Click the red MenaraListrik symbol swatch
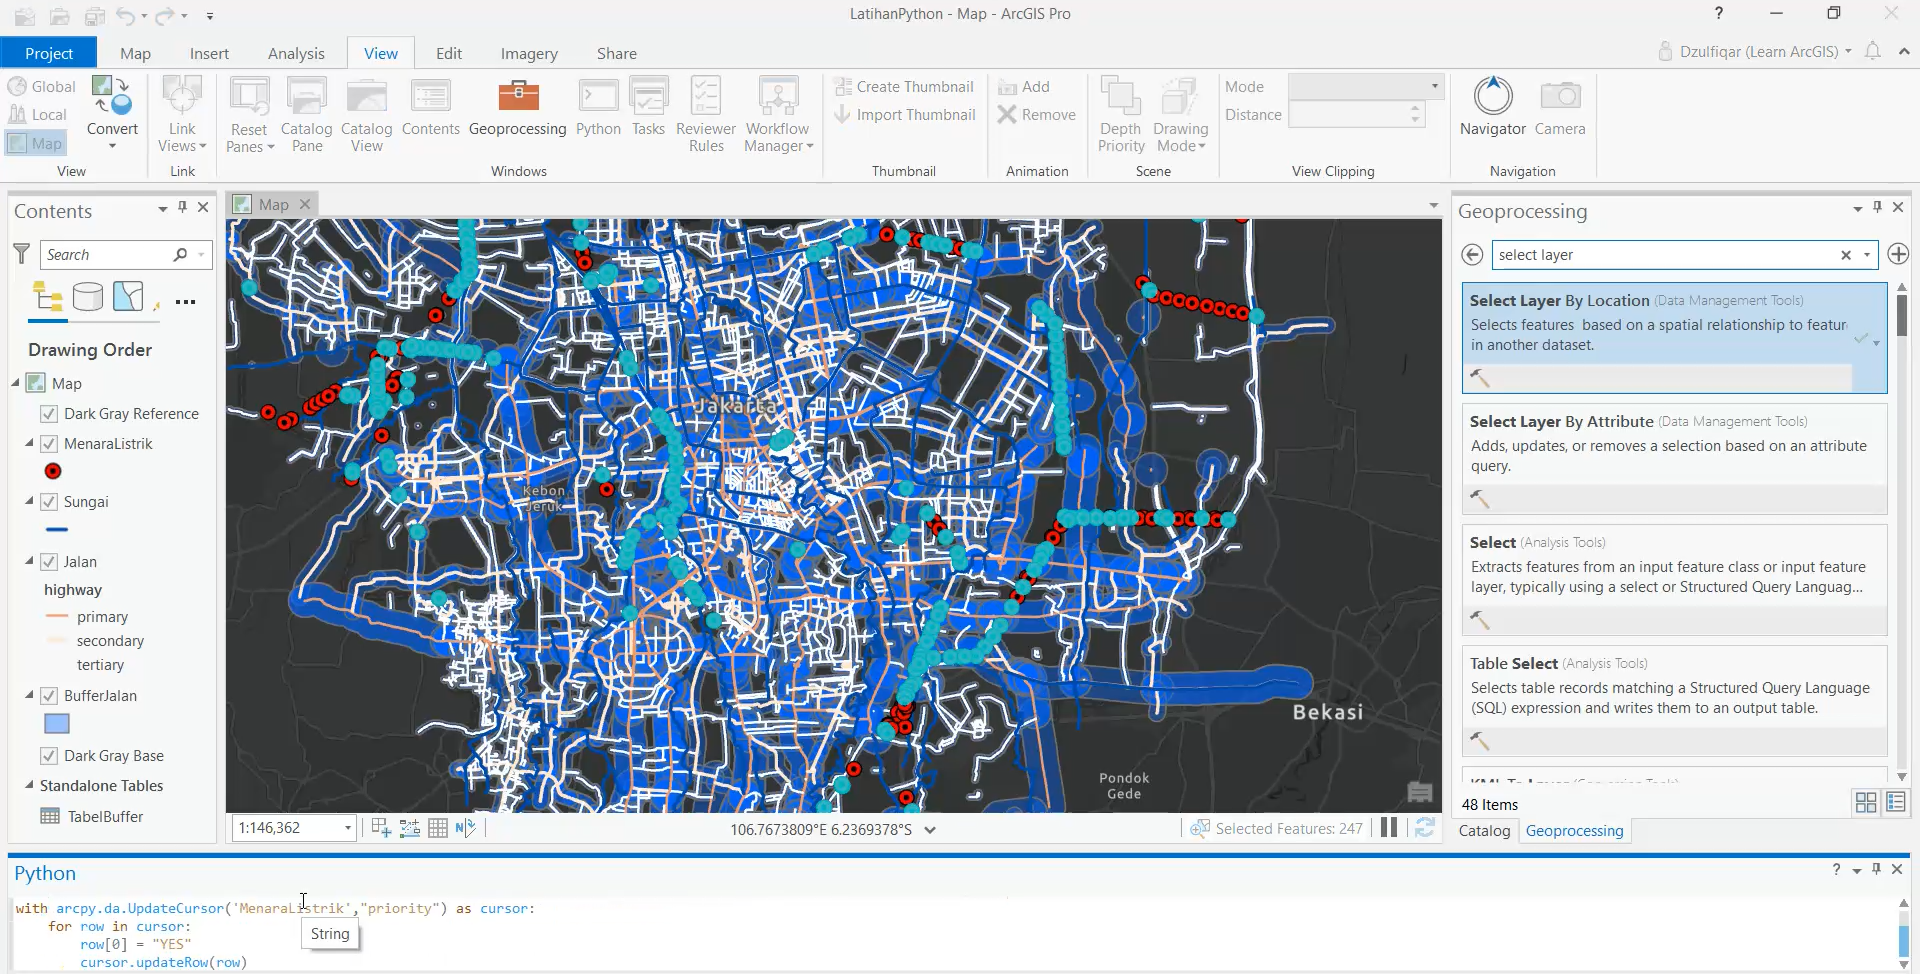The height and width of the screenshot is (974, 1920). 53,471
